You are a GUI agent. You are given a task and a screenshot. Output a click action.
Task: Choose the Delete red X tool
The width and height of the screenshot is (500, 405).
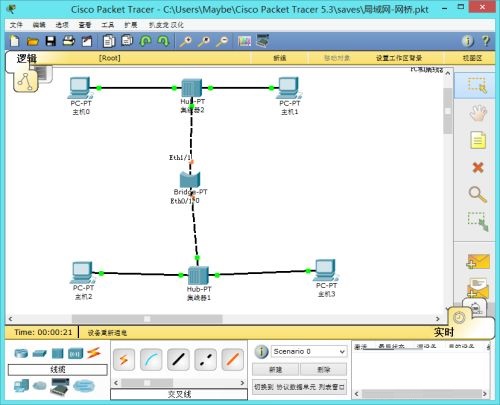coord(478,167)
